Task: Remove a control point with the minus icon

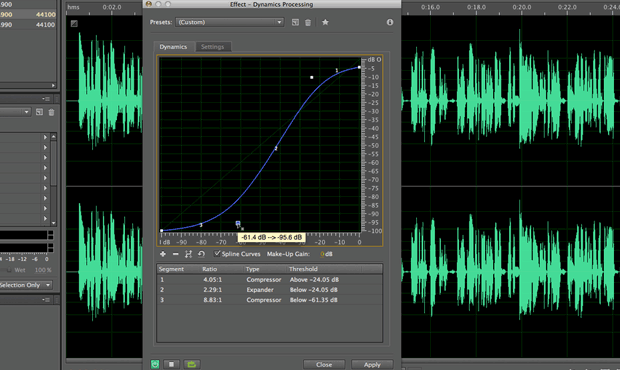Action: pos(176,254)
